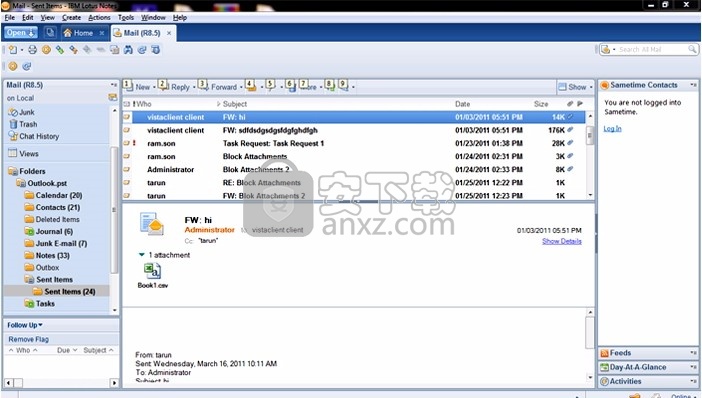Open the search scope dropdown arrow
Image resolution: width=702 pixels, height=398 pixels.
tap(614, 49)
